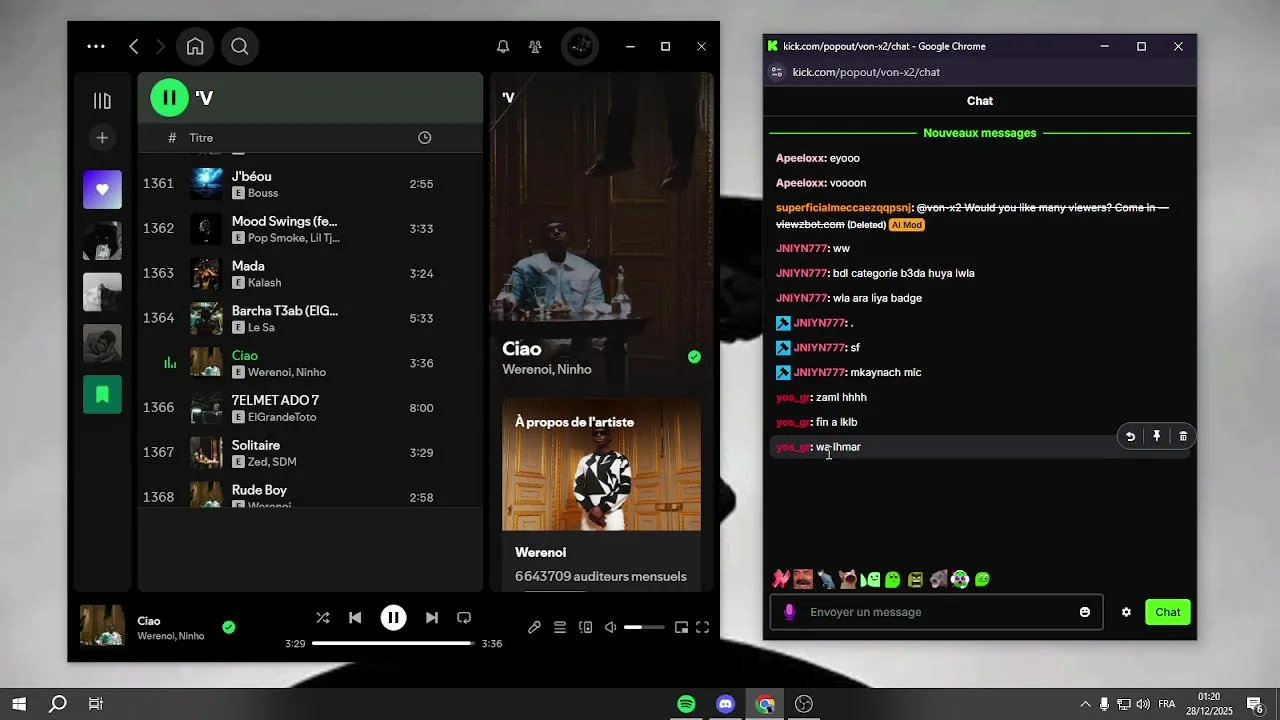Send message with green Chat button
This screenshot has height=720, width=1280.
pos(1168,612)
